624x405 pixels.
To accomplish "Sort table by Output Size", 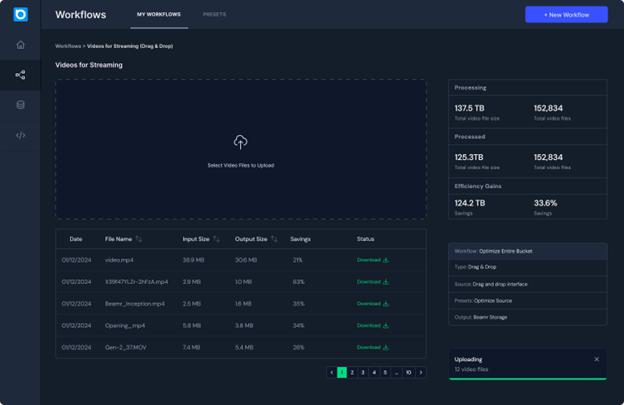I will point(275,239).
